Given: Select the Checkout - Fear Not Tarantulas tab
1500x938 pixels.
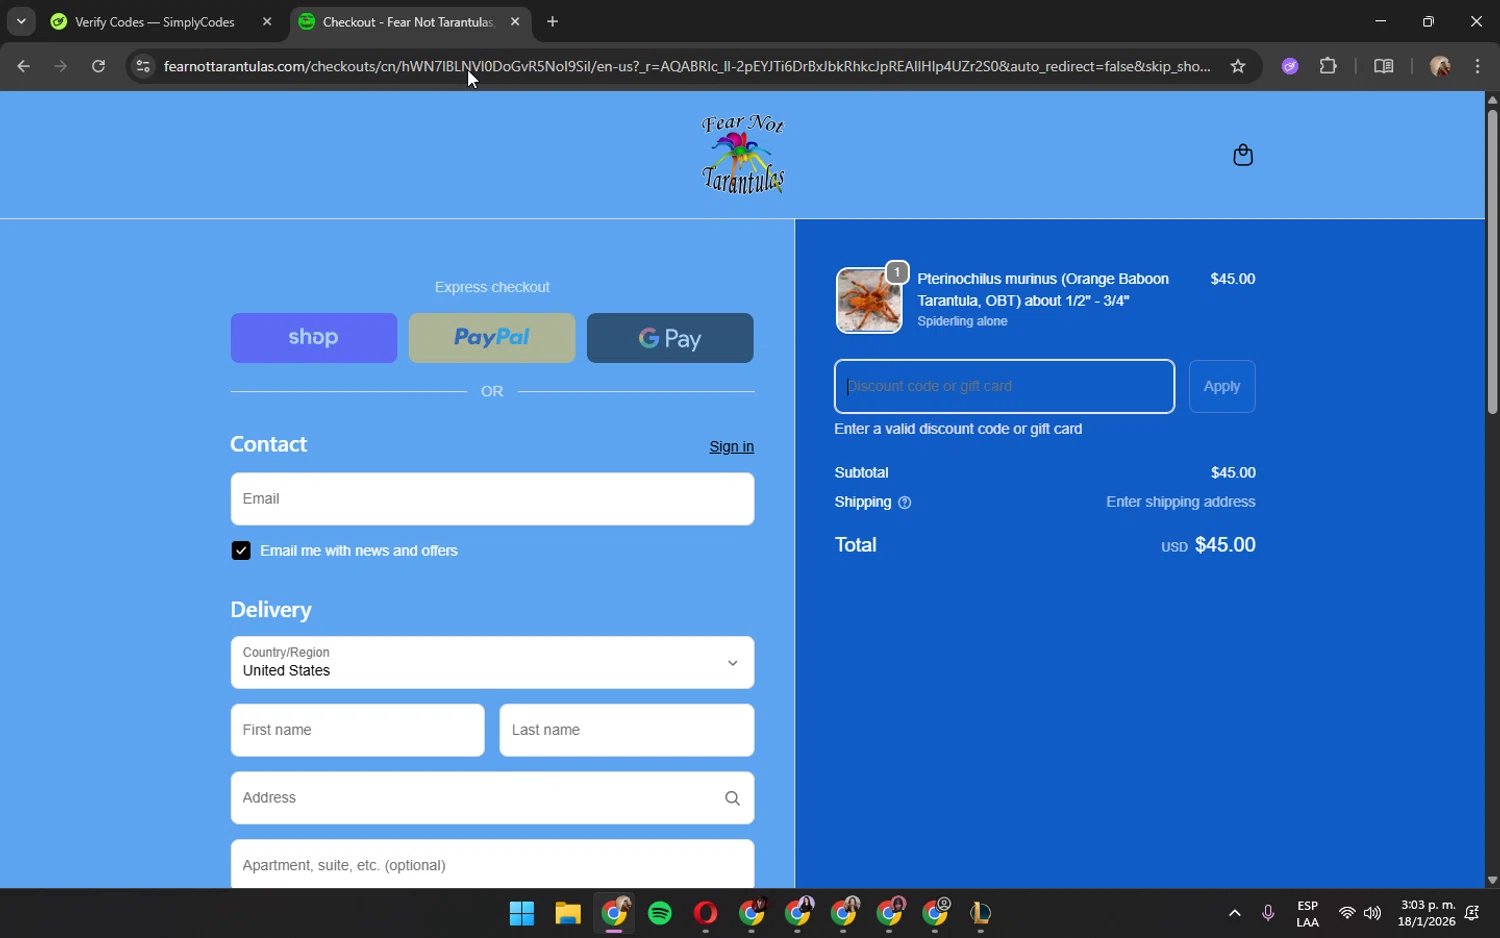Looking at the screenshot, I should (408, 22).
